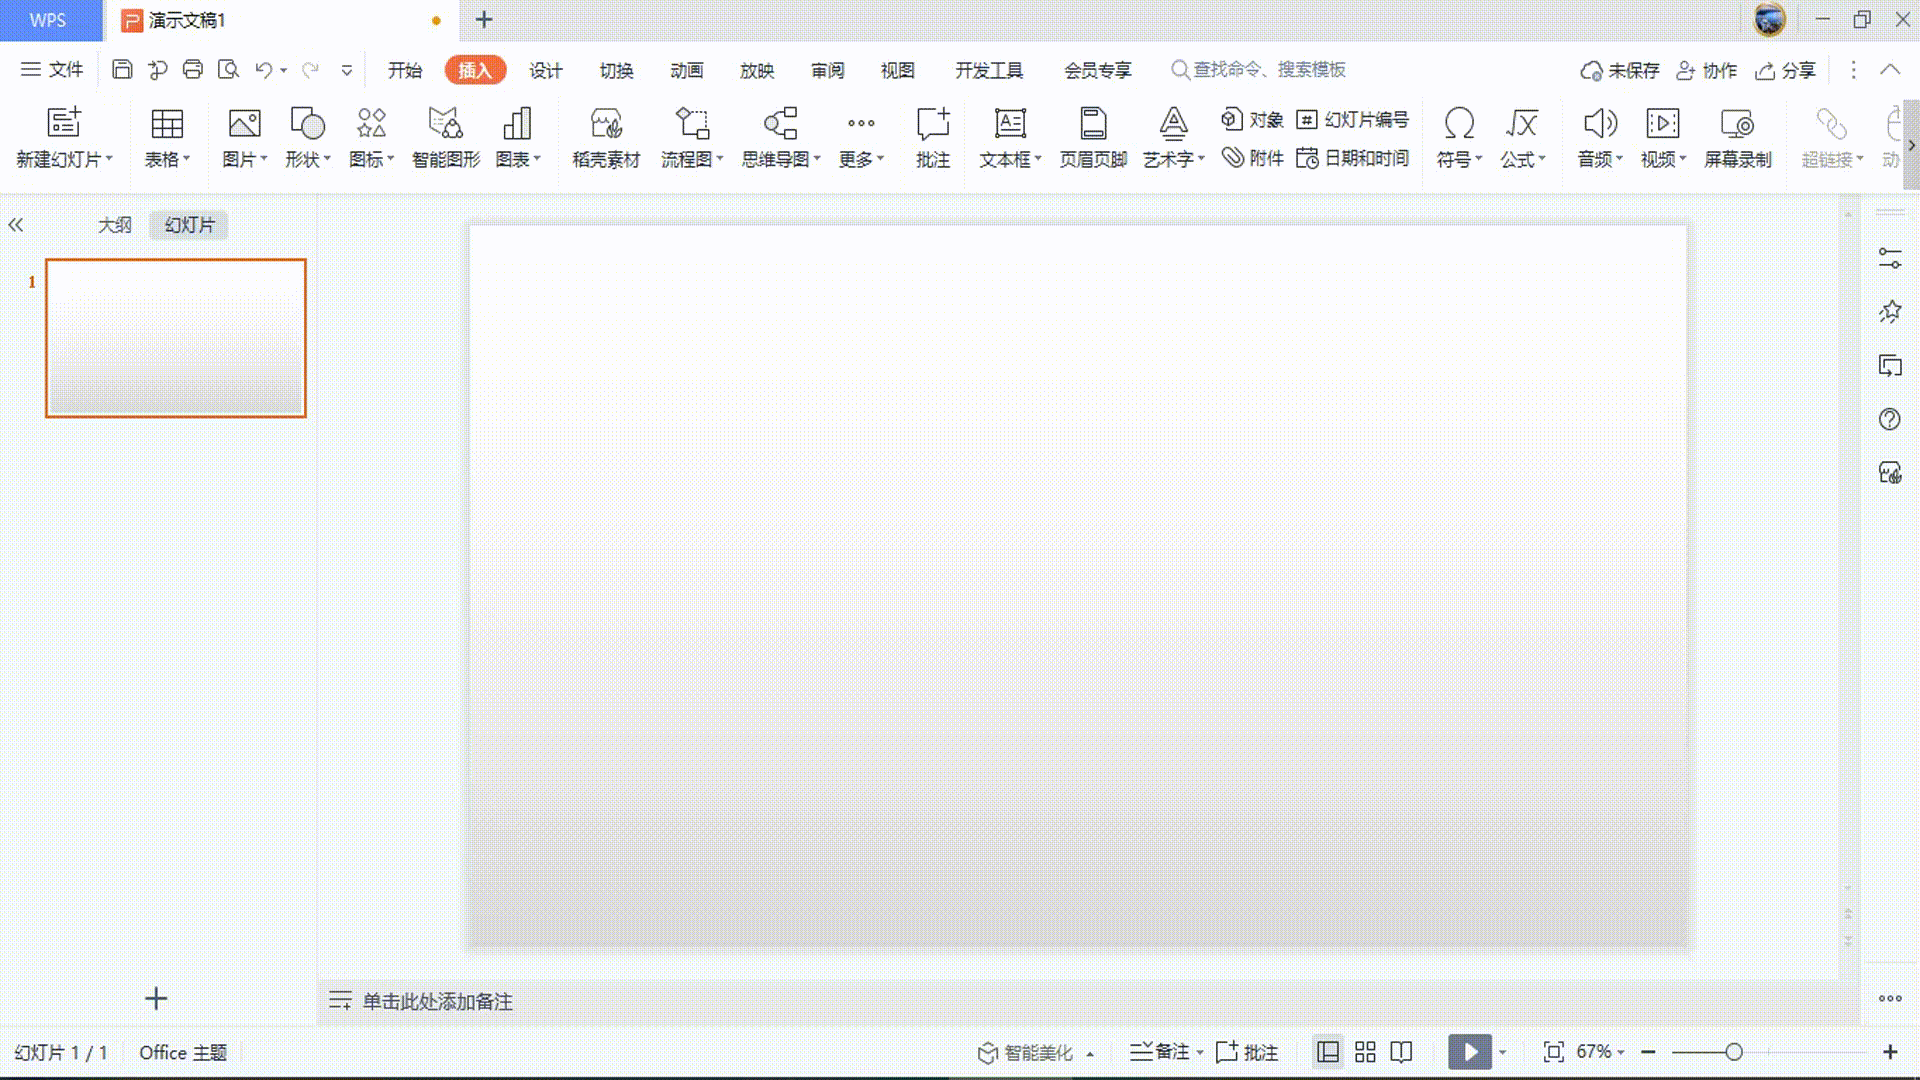Expand New Slide (新建幻灯片) dropdown arrow

tap(109, 159)
